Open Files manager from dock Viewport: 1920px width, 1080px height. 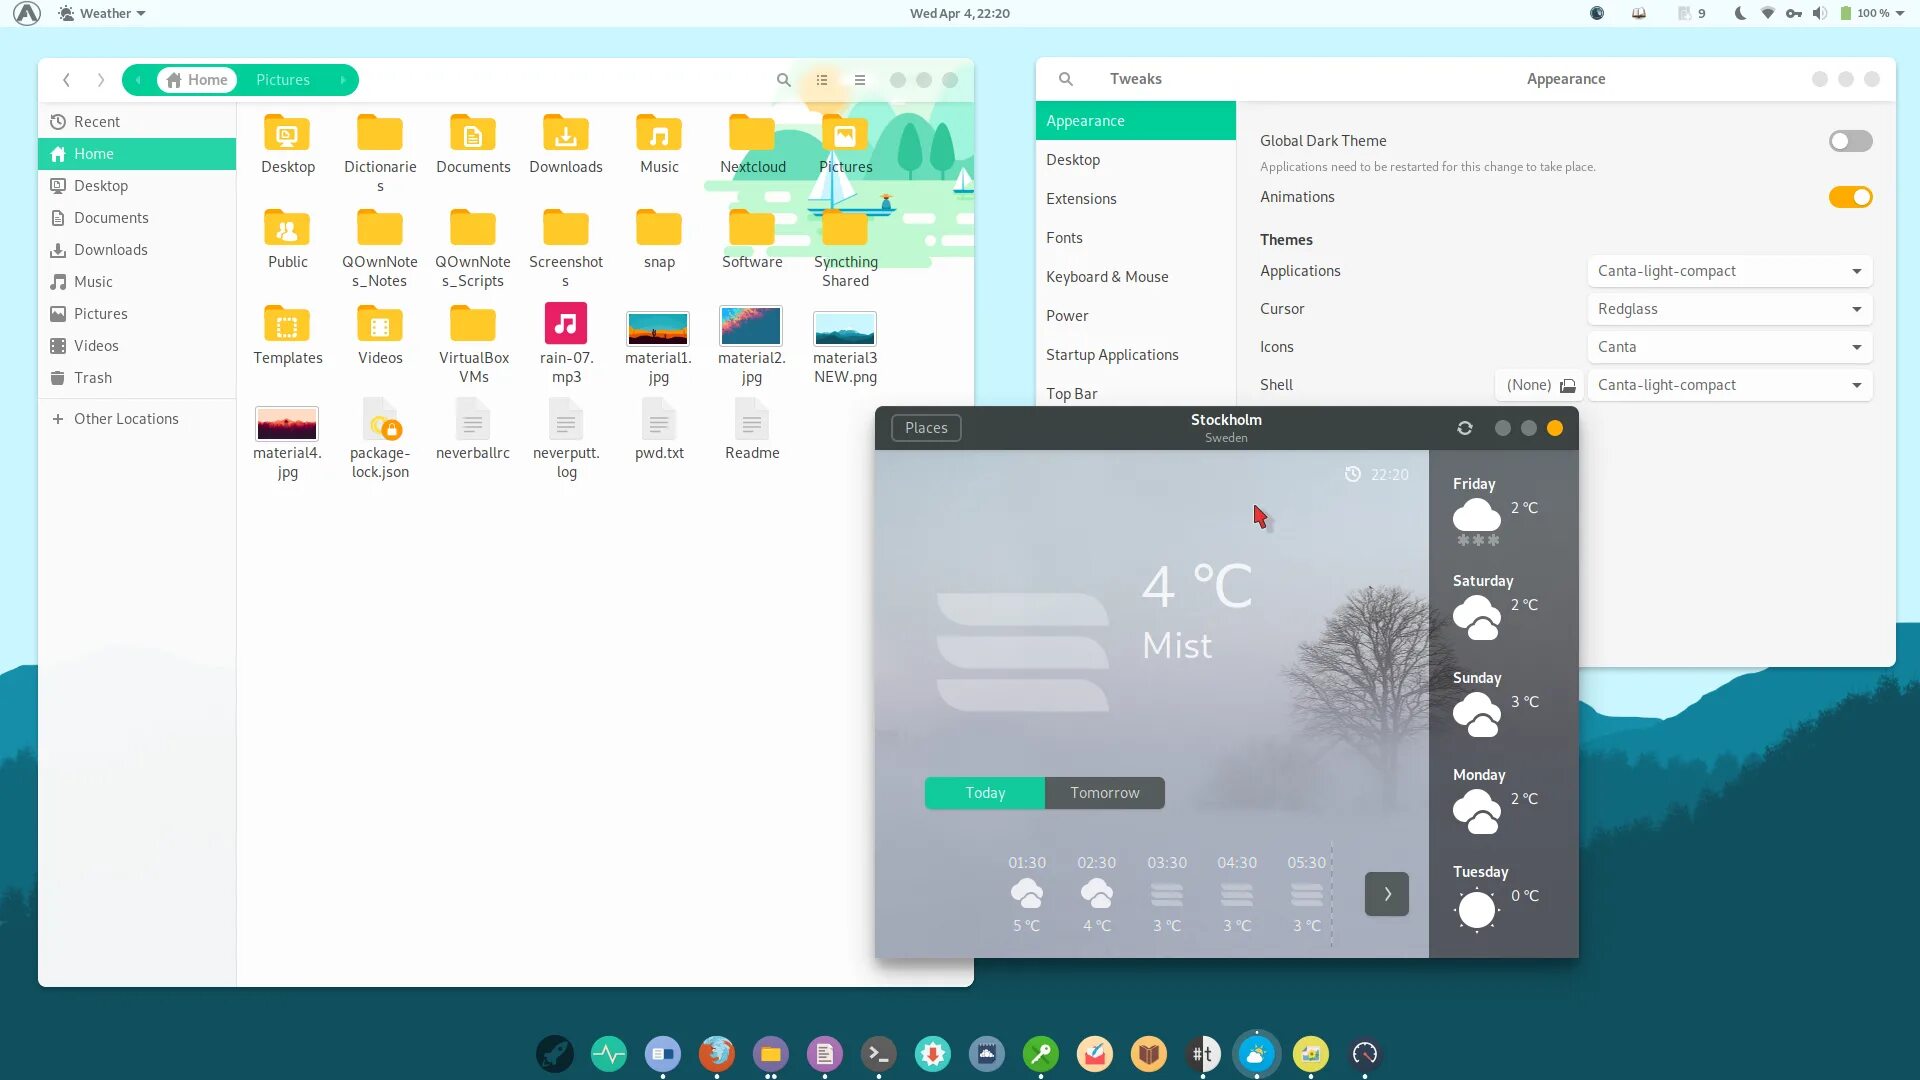tap(771, 1054)
